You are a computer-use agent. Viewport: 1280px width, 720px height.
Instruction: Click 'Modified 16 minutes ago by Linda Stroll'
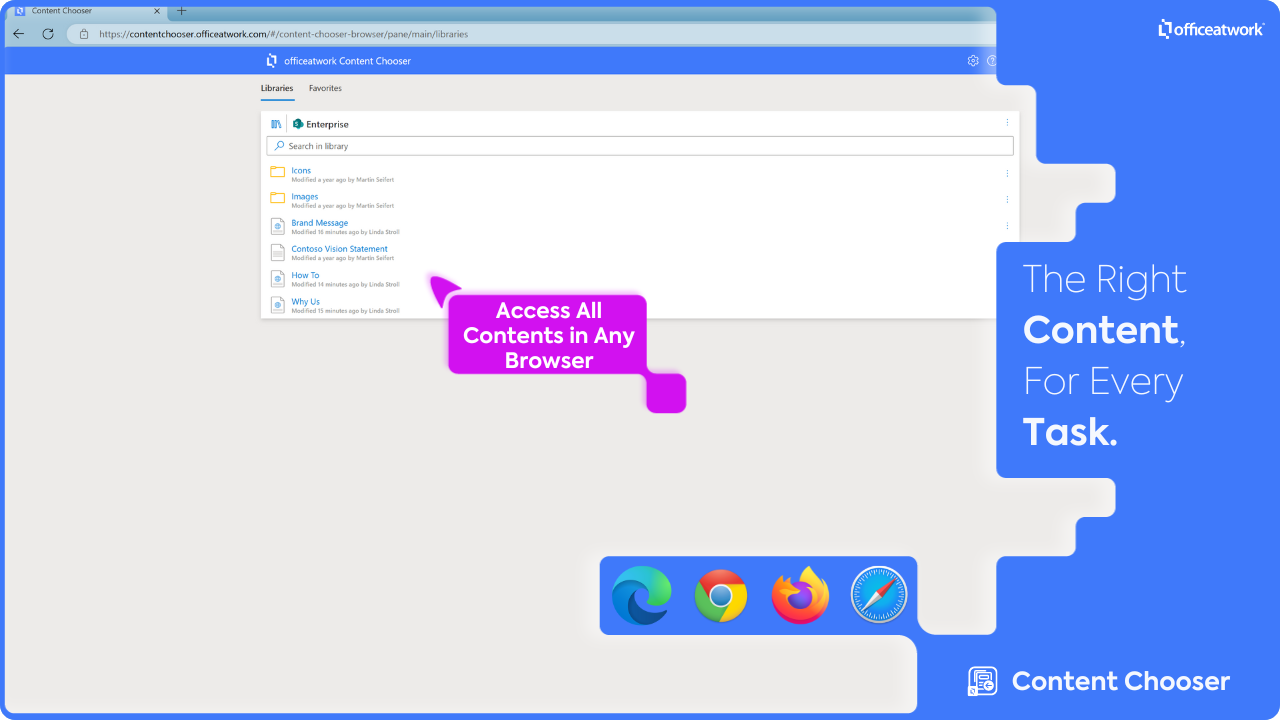pos(345,232)
